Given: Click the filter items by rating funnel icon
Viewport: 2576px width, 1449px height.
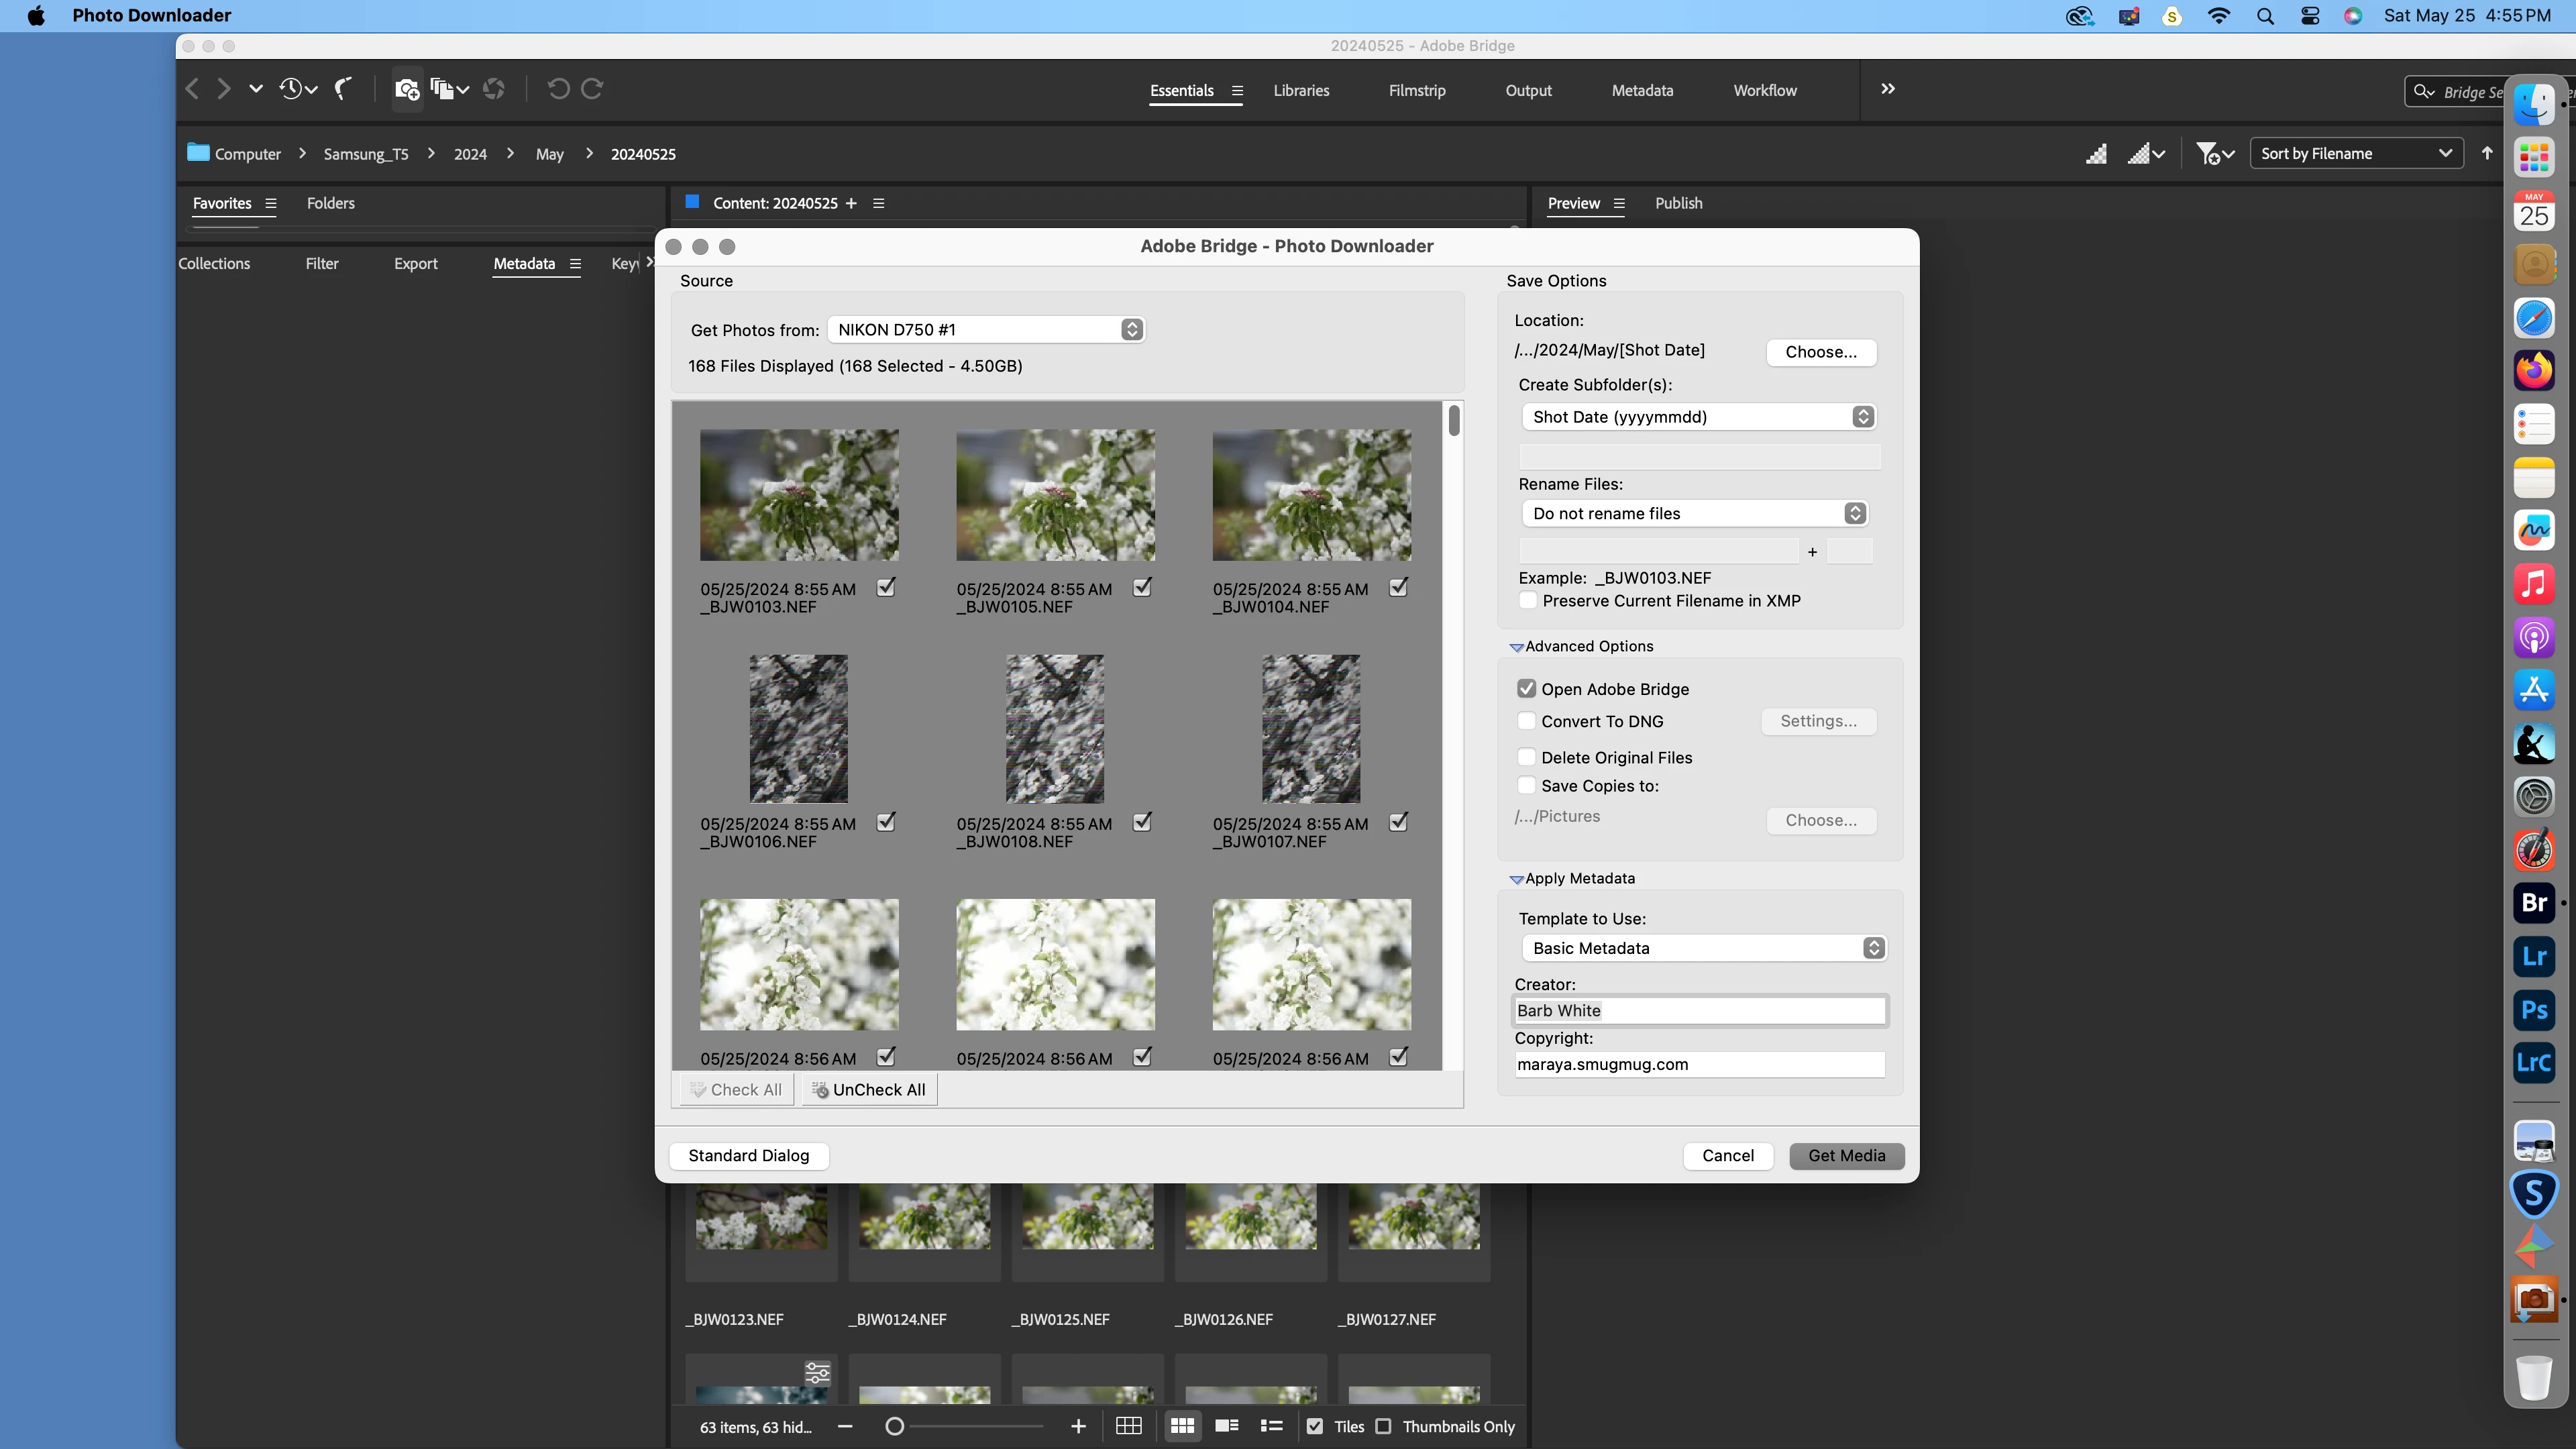Looking at the screenshot, I should 2207,153.
